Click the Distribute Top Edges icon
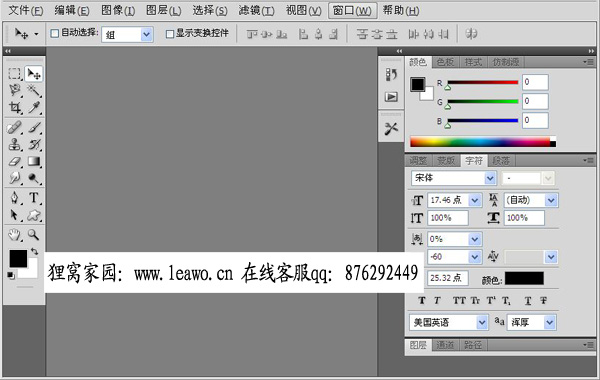This screenshot has height=380, width=600. tap(362, 34)
